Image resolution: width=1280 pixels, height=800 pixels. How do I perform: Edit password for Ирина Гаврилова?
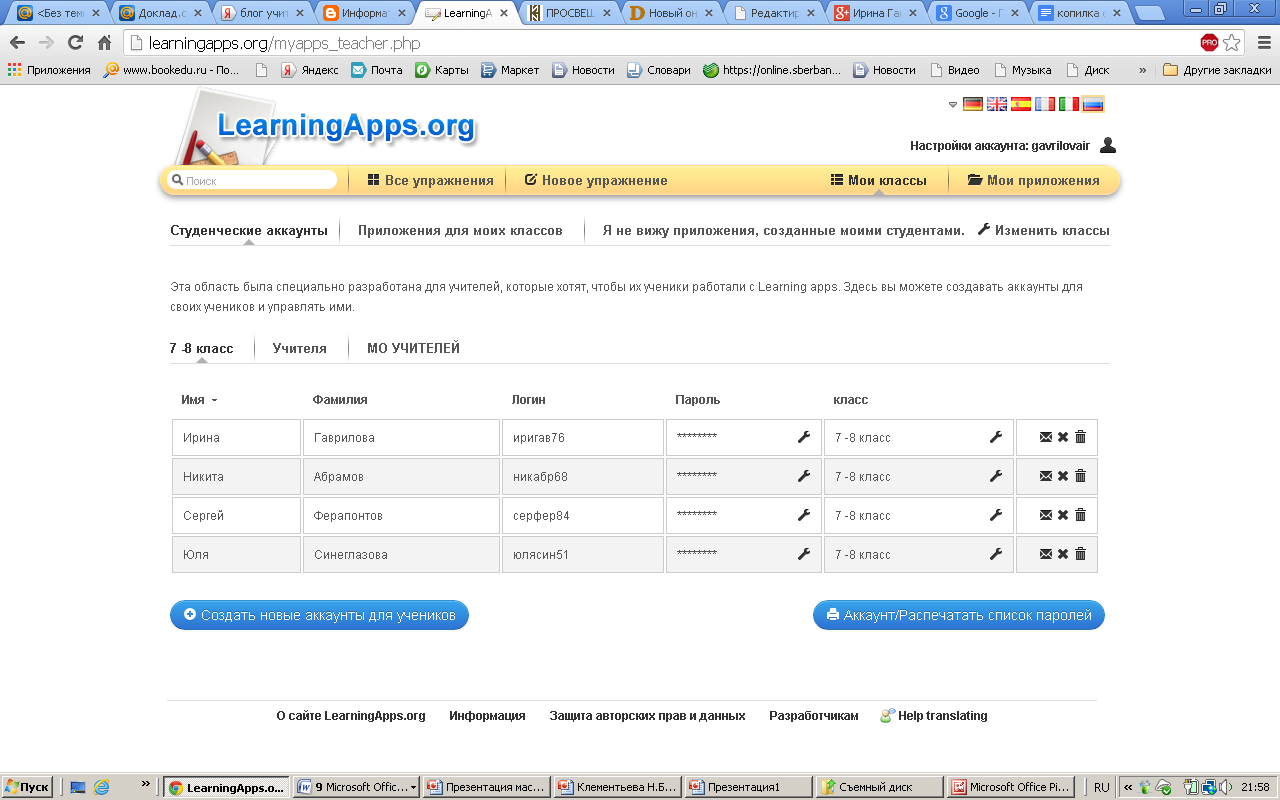(803, 437)
